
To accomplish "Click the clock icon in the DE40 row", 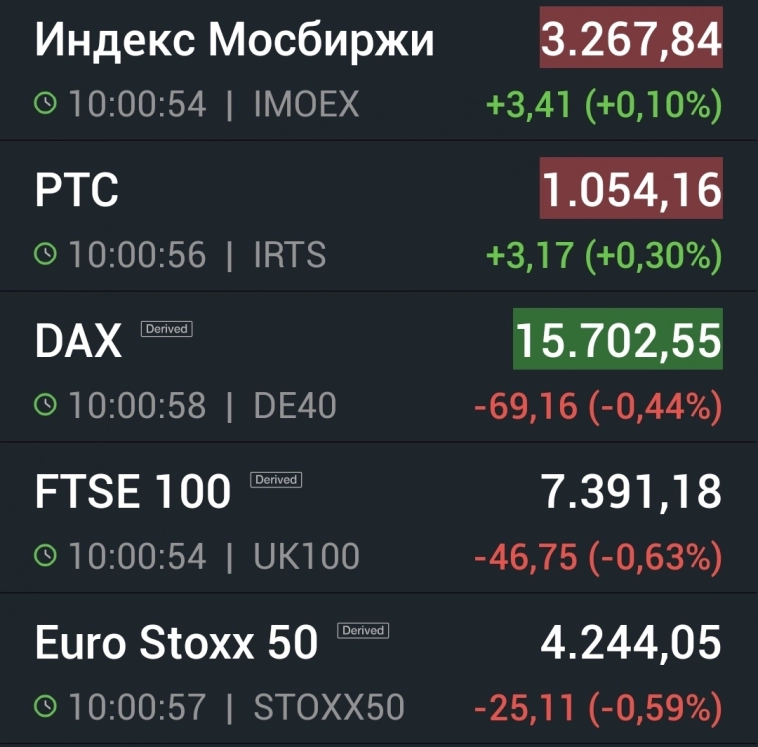I will 46,405.
